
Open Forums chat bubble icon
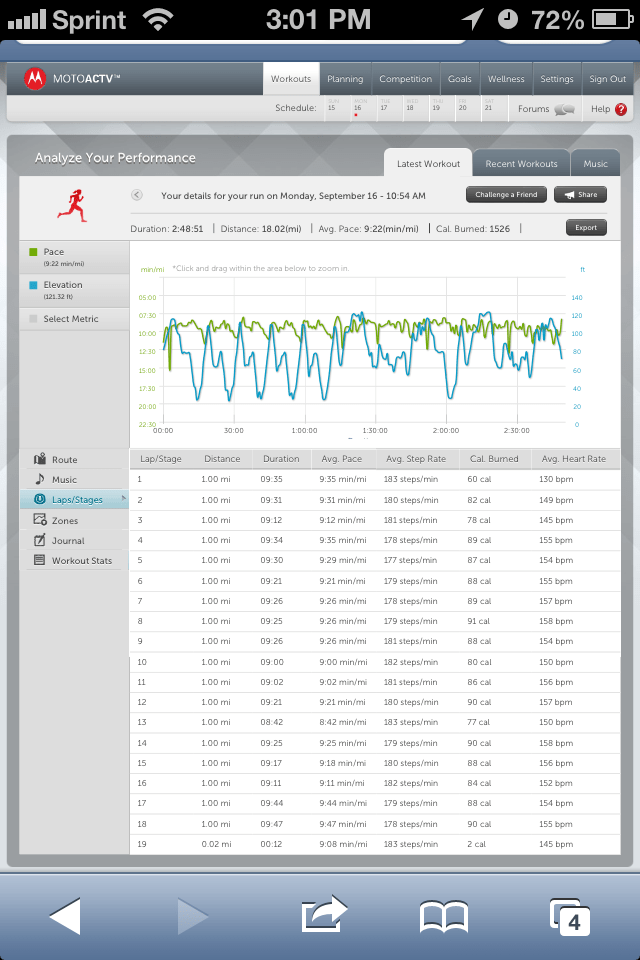pos(565,109)
